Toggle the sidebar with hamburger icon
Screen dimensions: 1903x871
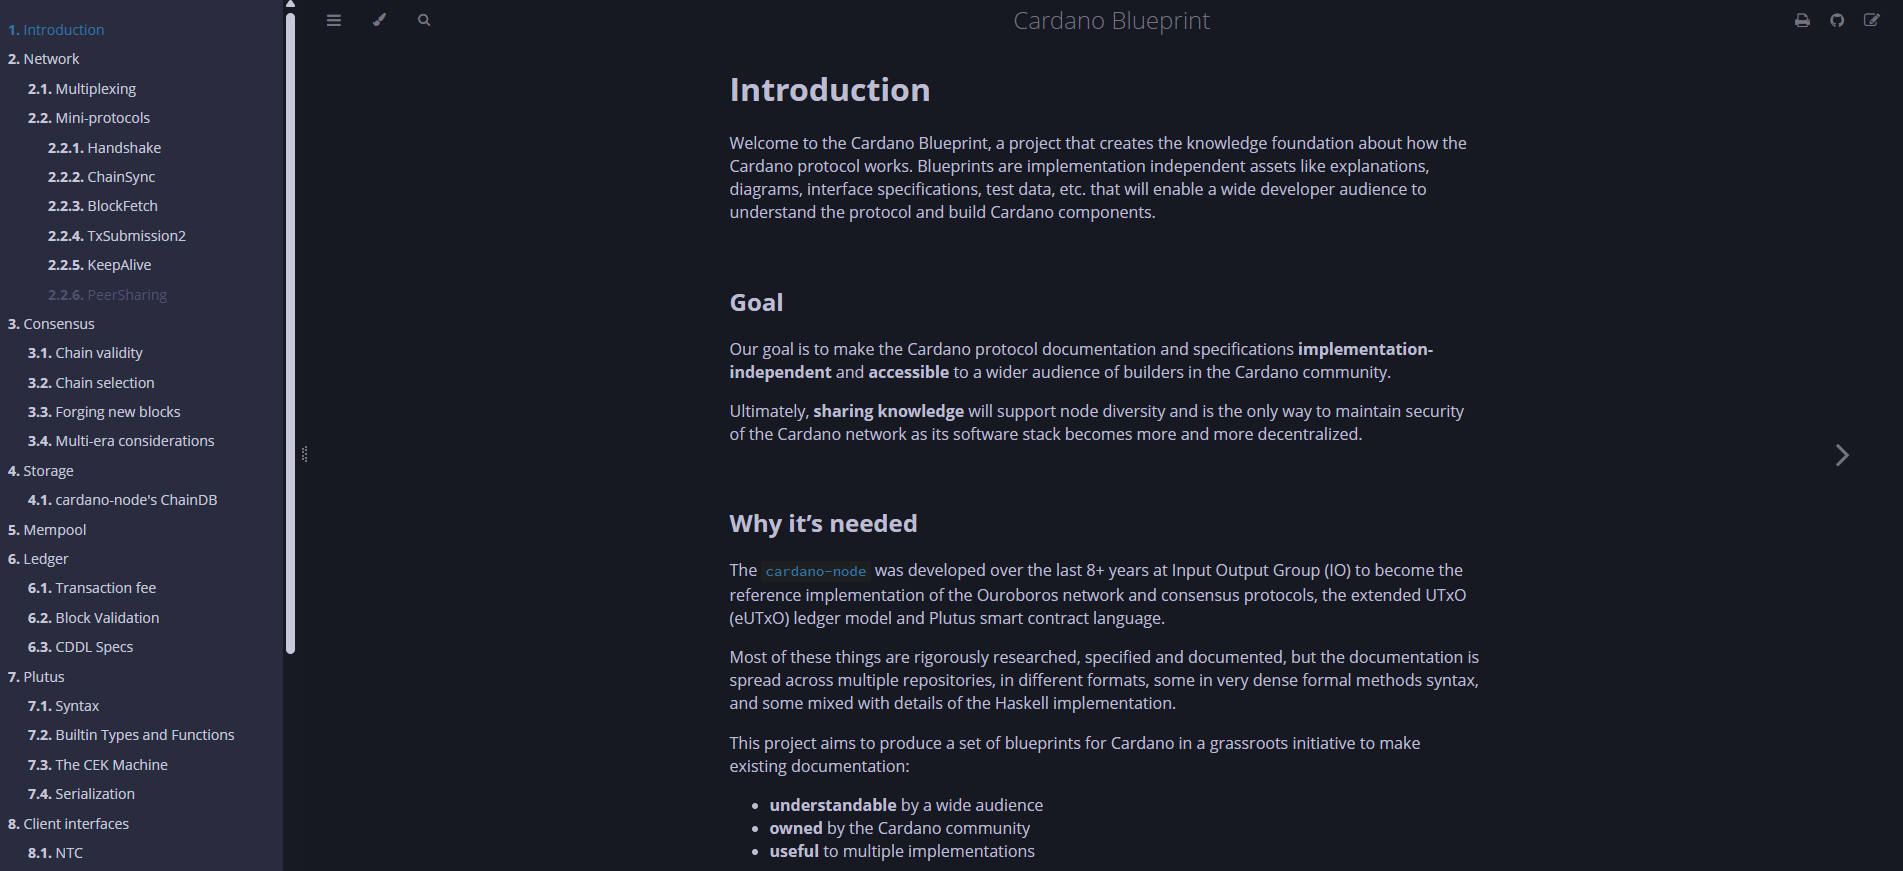pos(334,20)
